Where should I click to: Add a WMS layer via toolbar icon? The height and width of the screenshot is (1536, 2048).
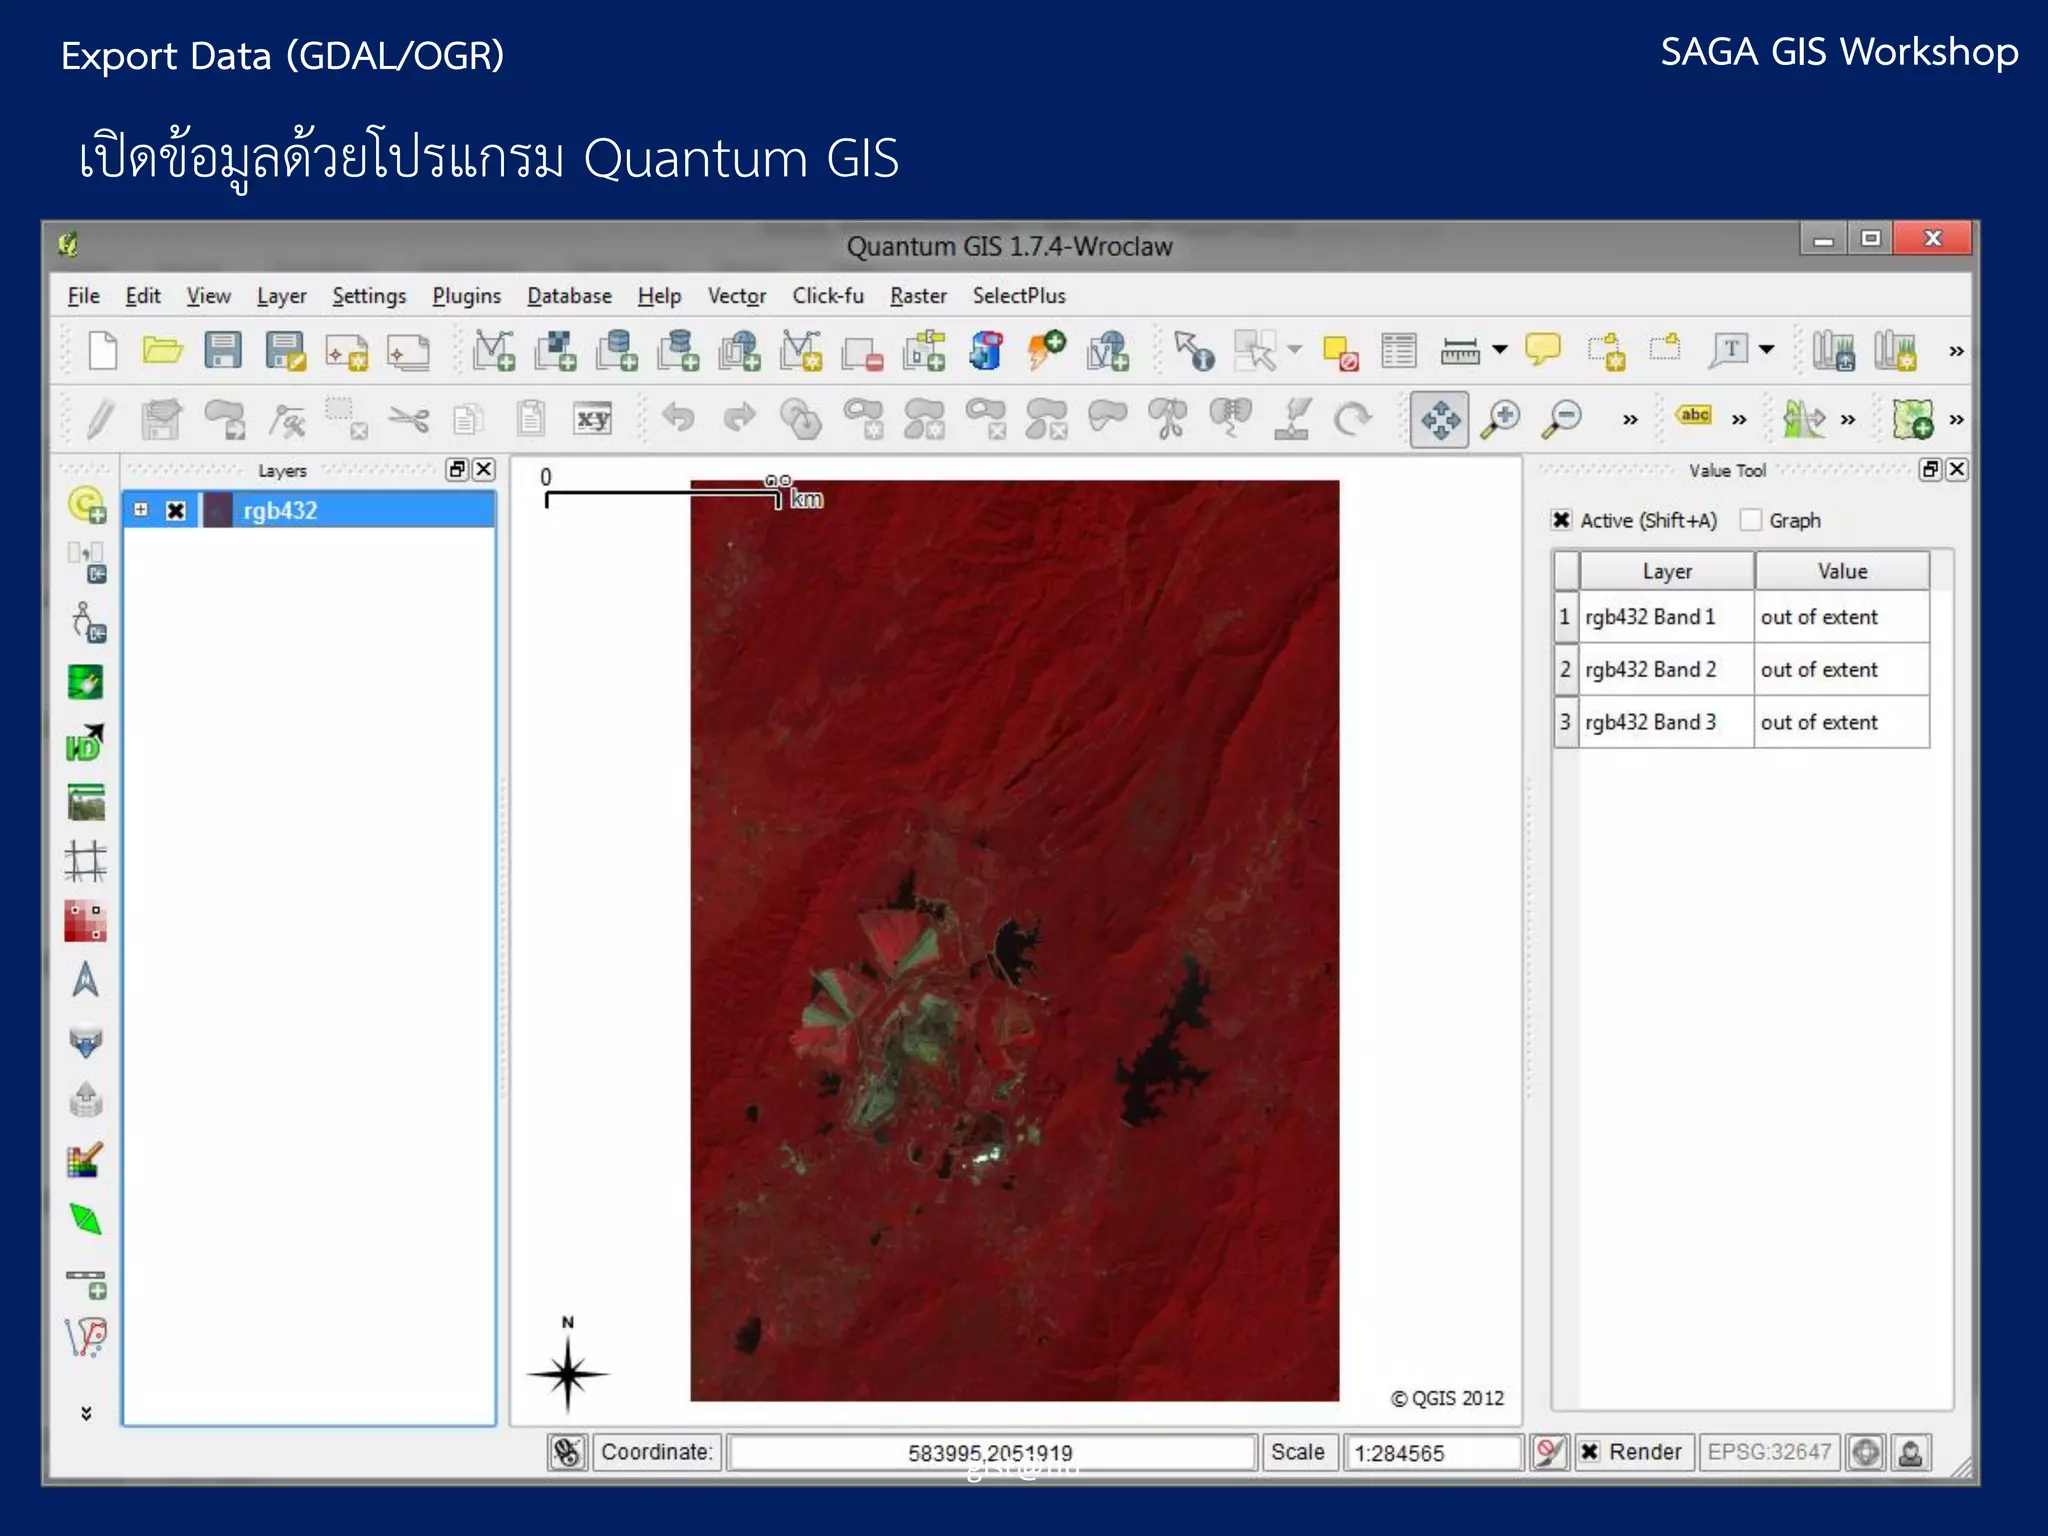pos(739,351)
